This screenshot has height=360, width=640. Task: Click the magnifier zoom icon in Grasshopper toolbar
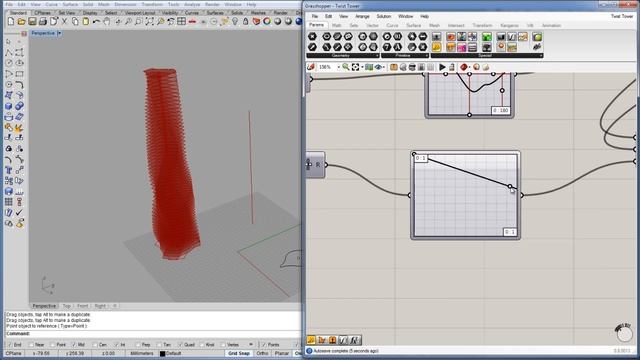346,67
